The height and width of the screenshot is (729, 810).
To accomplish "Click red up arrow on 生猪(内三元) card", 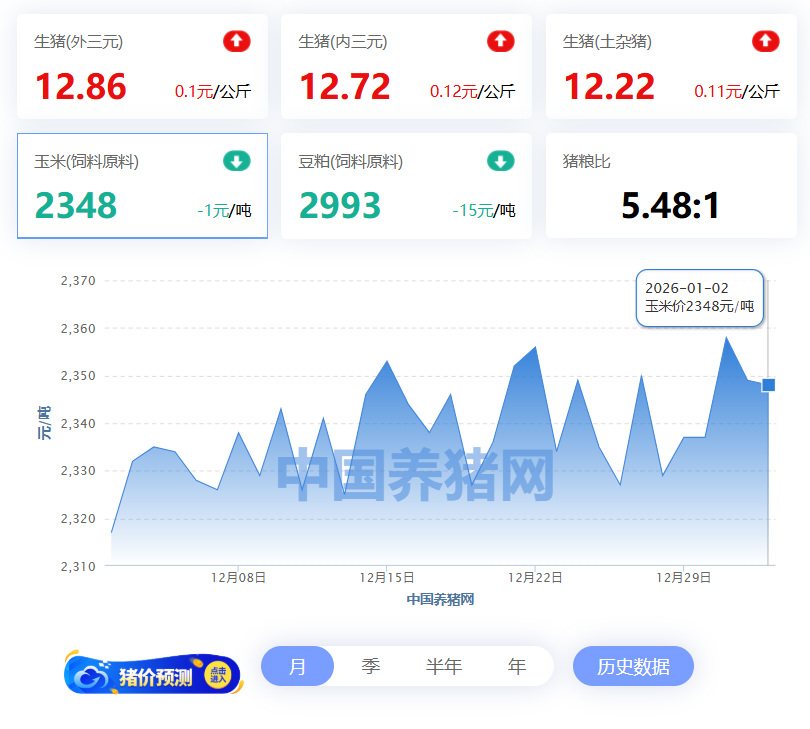I will click(x=501, y=41).
